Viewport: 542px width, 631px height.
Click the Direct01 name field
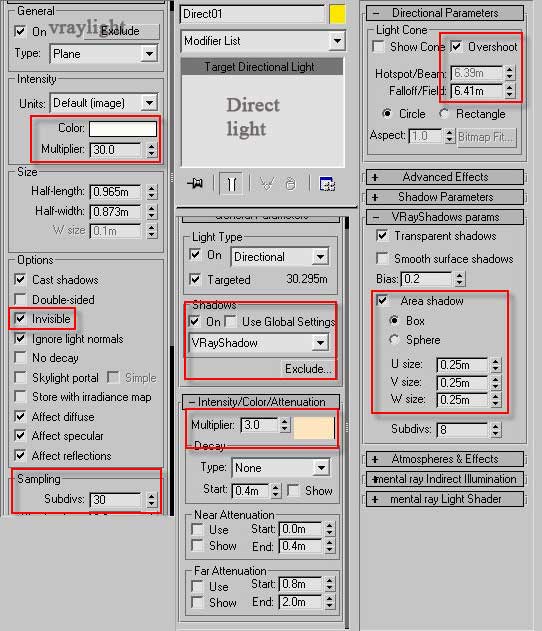(x=252, y=14)
